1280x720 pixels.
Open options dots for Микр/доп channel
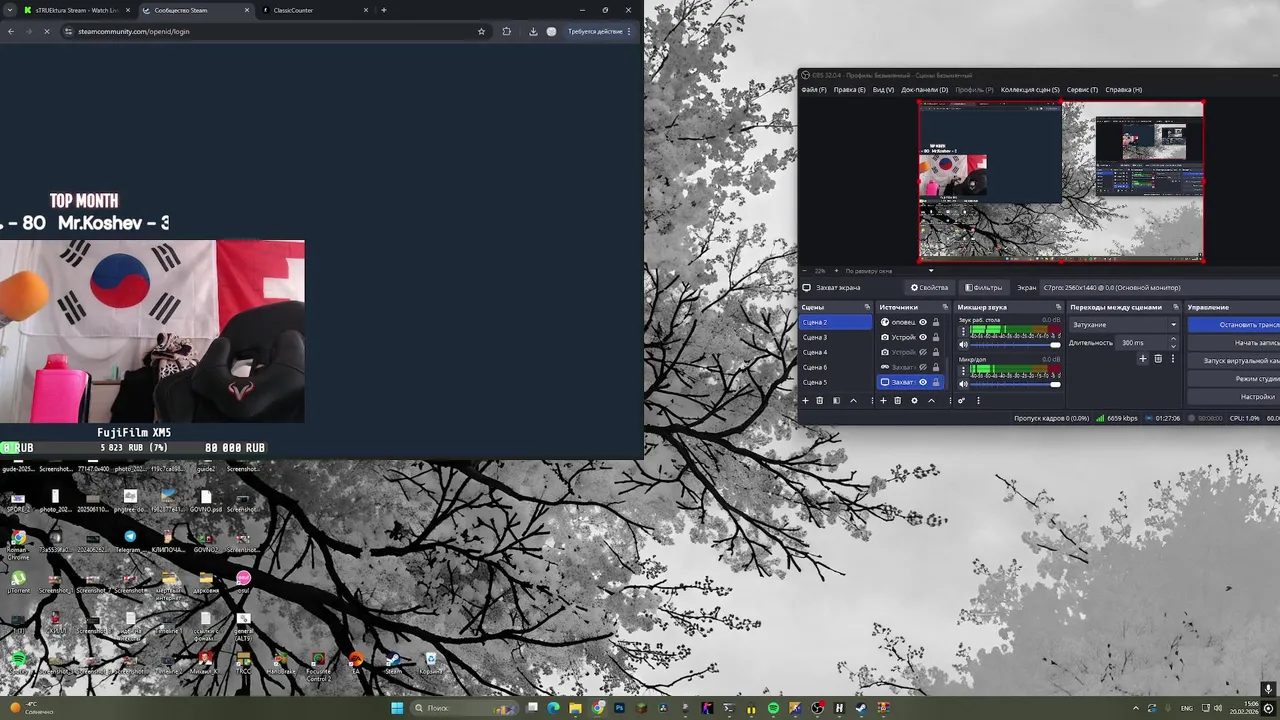pyautogui.click(x=963, y=371)
